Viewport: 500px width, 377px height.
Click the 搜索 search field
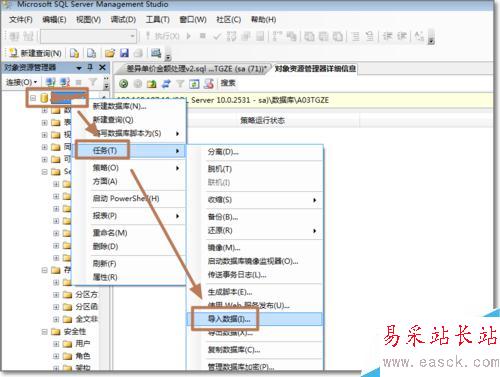click(x=228, y=83)
